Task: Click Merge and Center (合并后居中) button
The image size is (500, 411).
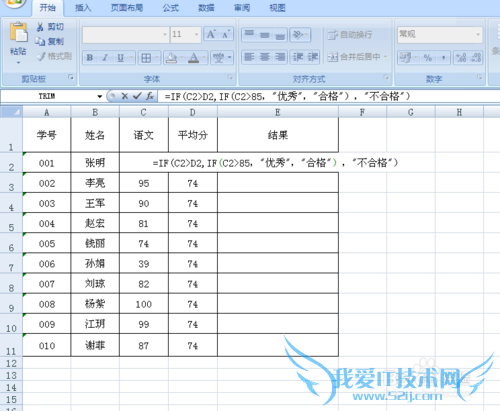Action: (354, 57)
